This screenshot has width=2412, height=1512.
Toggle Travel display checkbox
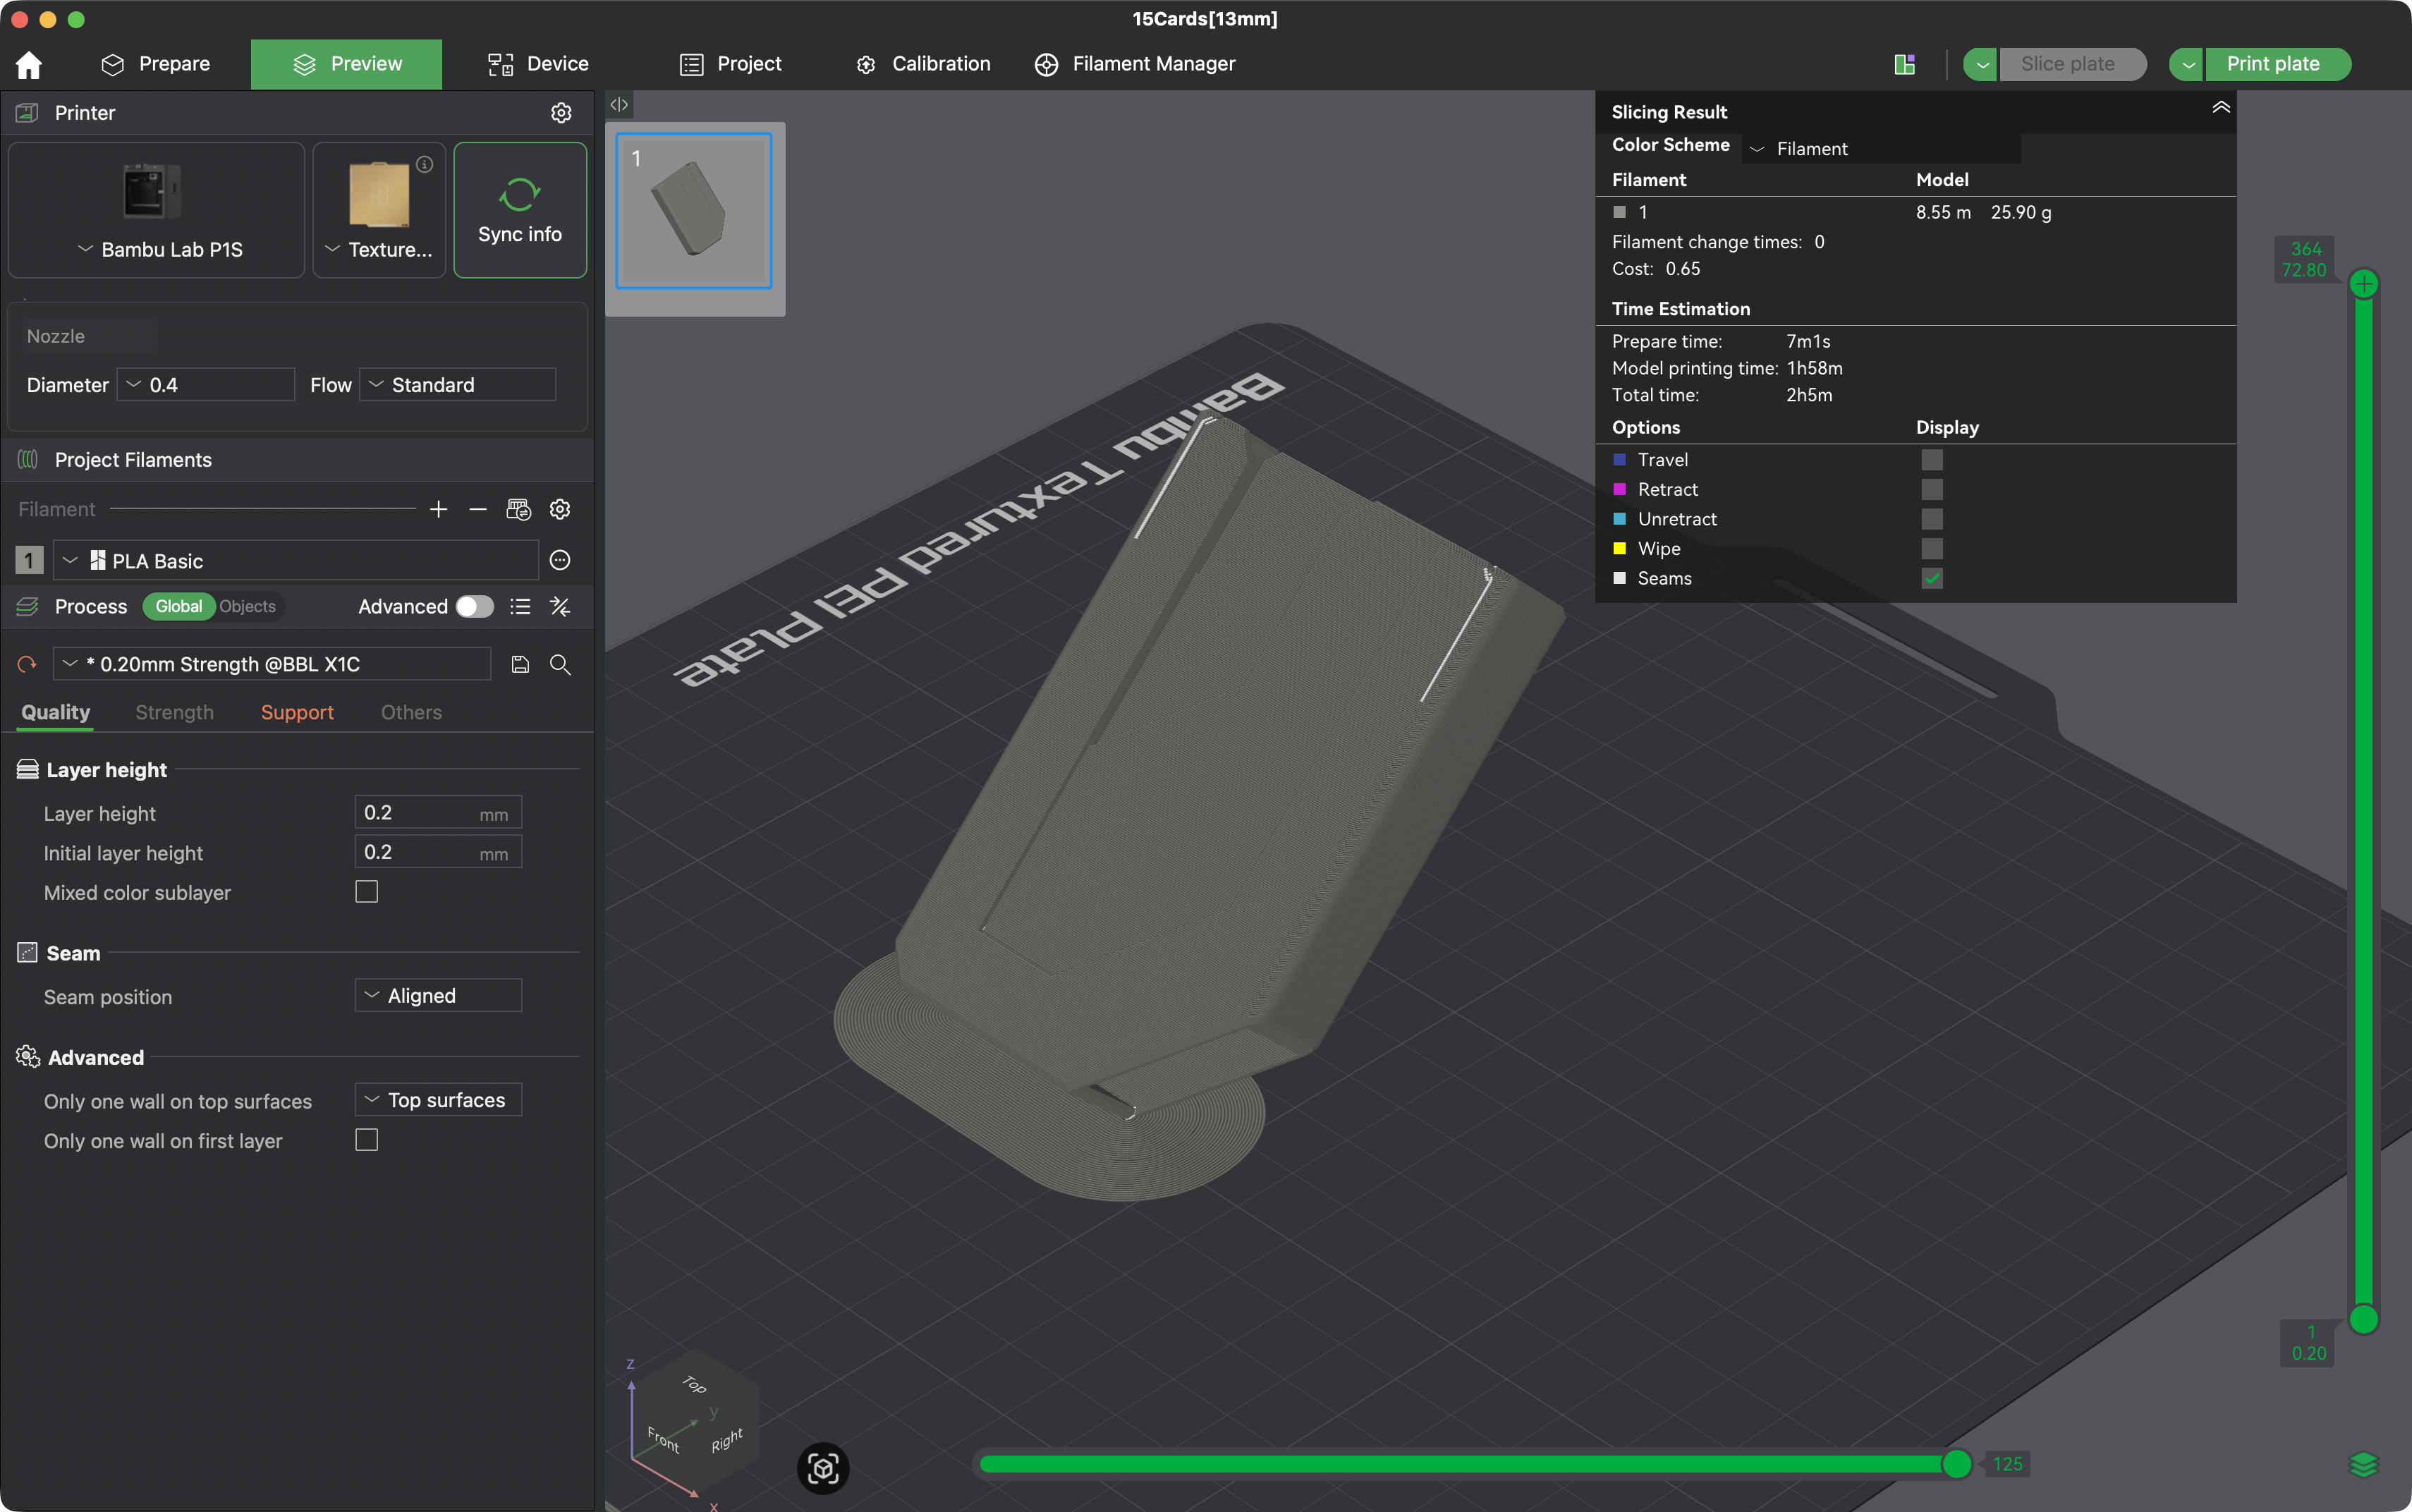pos(1931,459)
